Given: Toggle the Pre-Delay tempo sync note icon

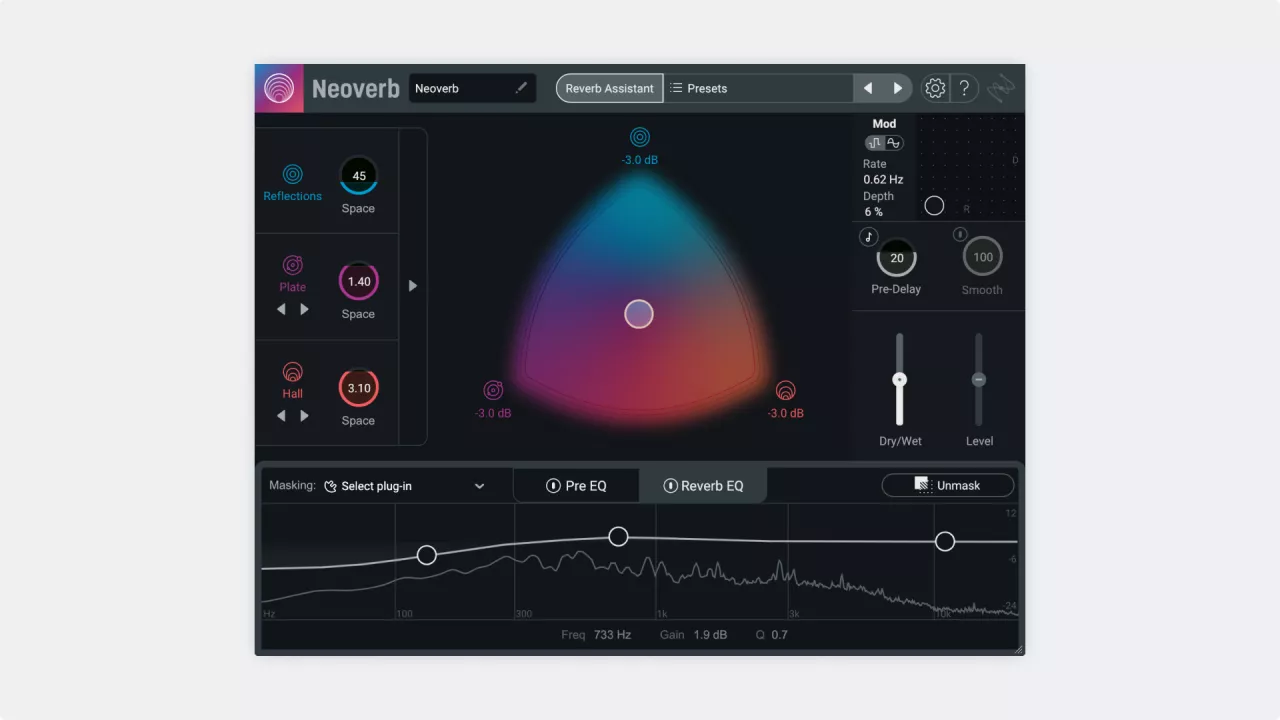Looking at the screenshot, I should tap(868, 237).
